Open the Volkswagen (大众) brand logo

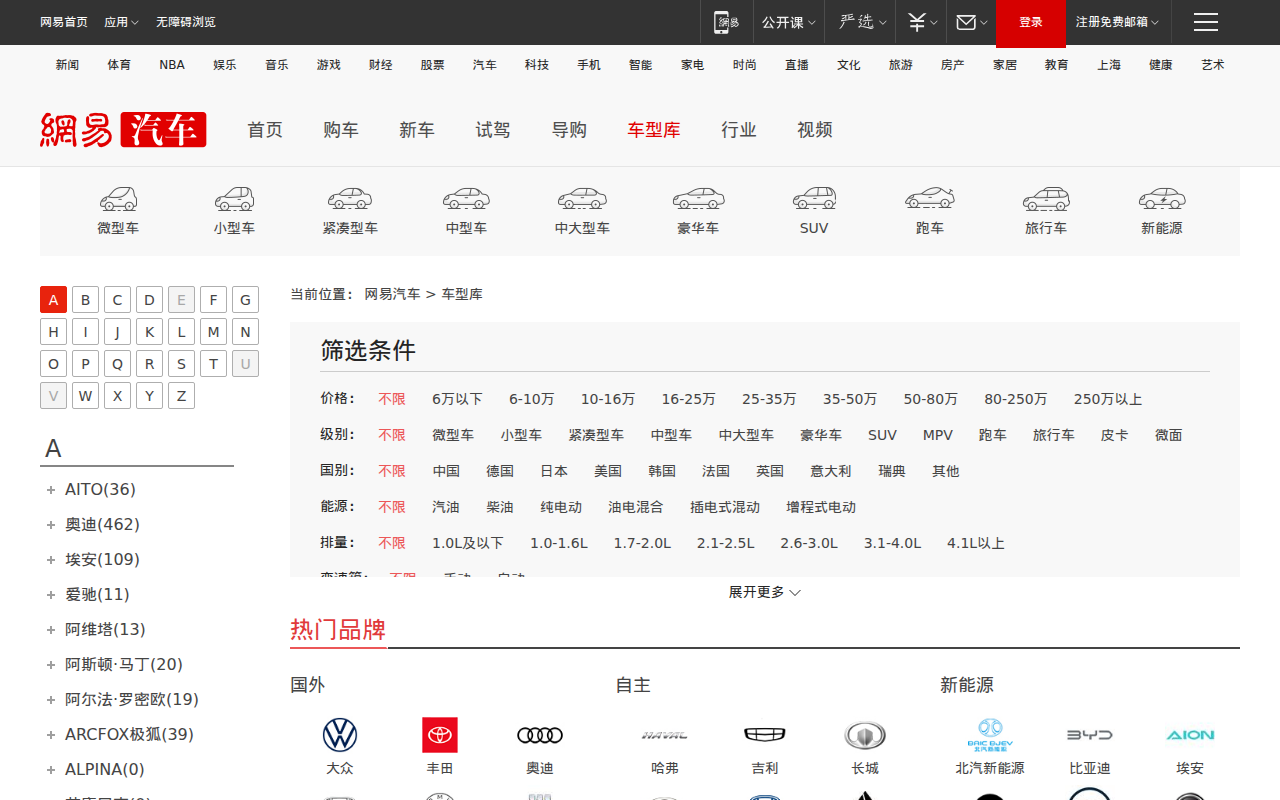pos(340,735)
